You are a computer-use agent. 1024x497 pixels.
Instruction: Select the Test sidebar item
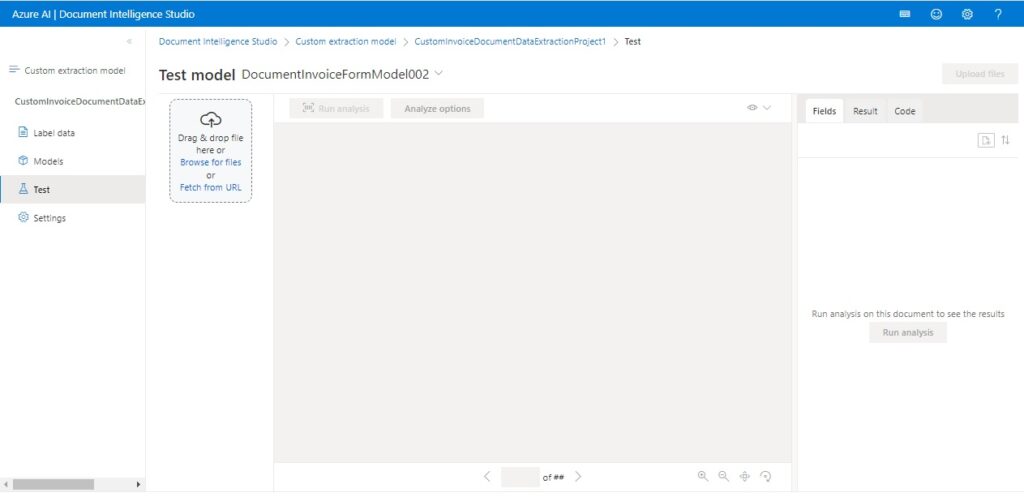(72, 189)
